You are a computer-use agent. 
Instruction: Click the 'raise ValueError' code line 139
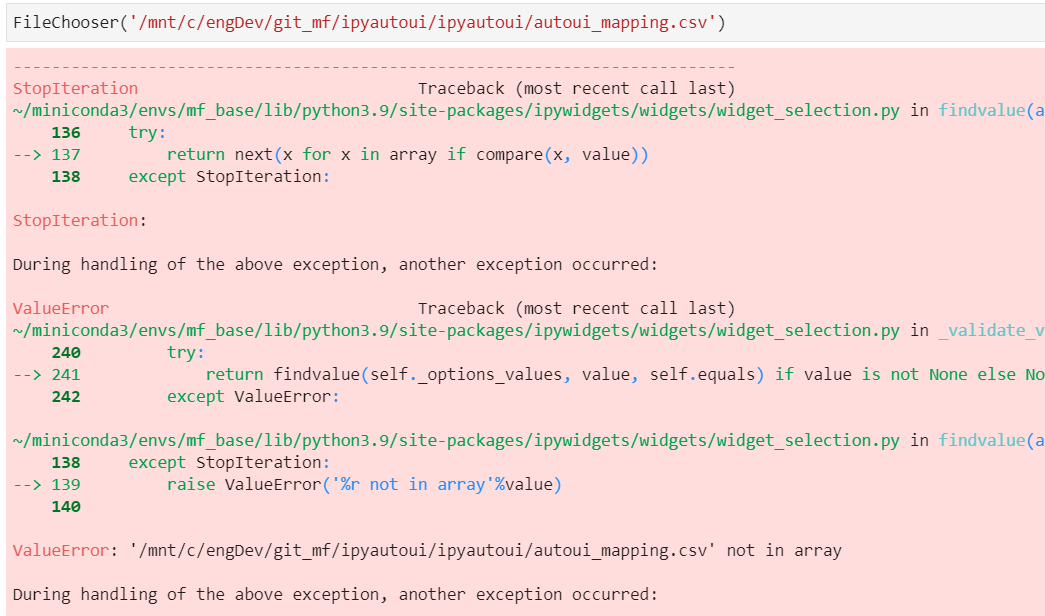coord(365,485)
